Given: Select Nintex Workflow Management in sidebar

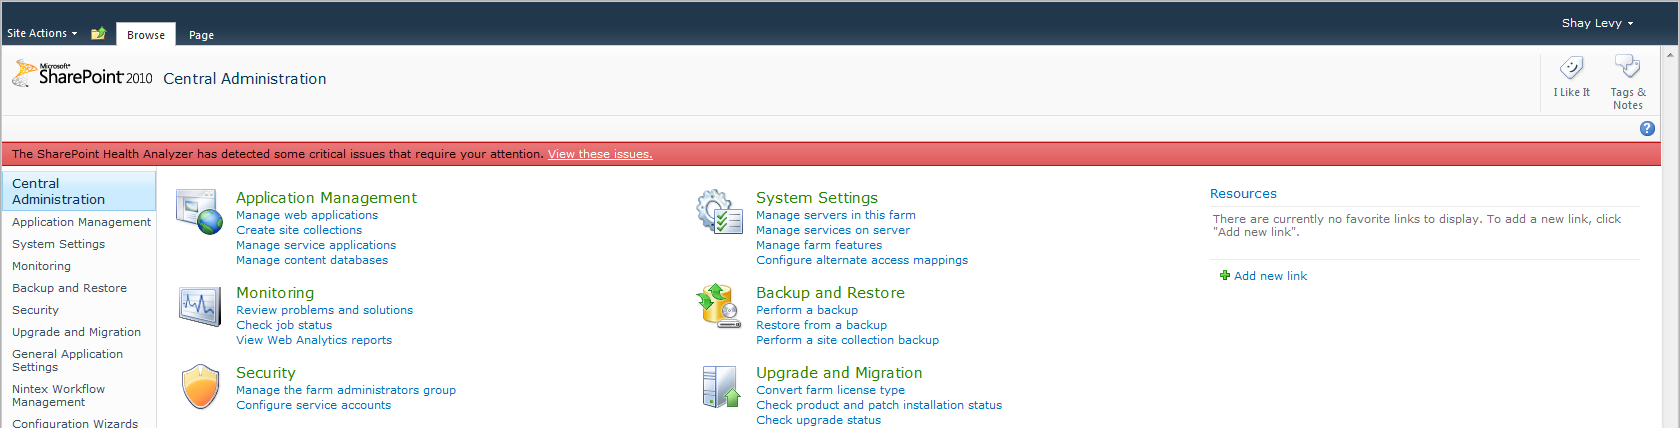Looking at the screenshot, I should click(x=58, y=395).
